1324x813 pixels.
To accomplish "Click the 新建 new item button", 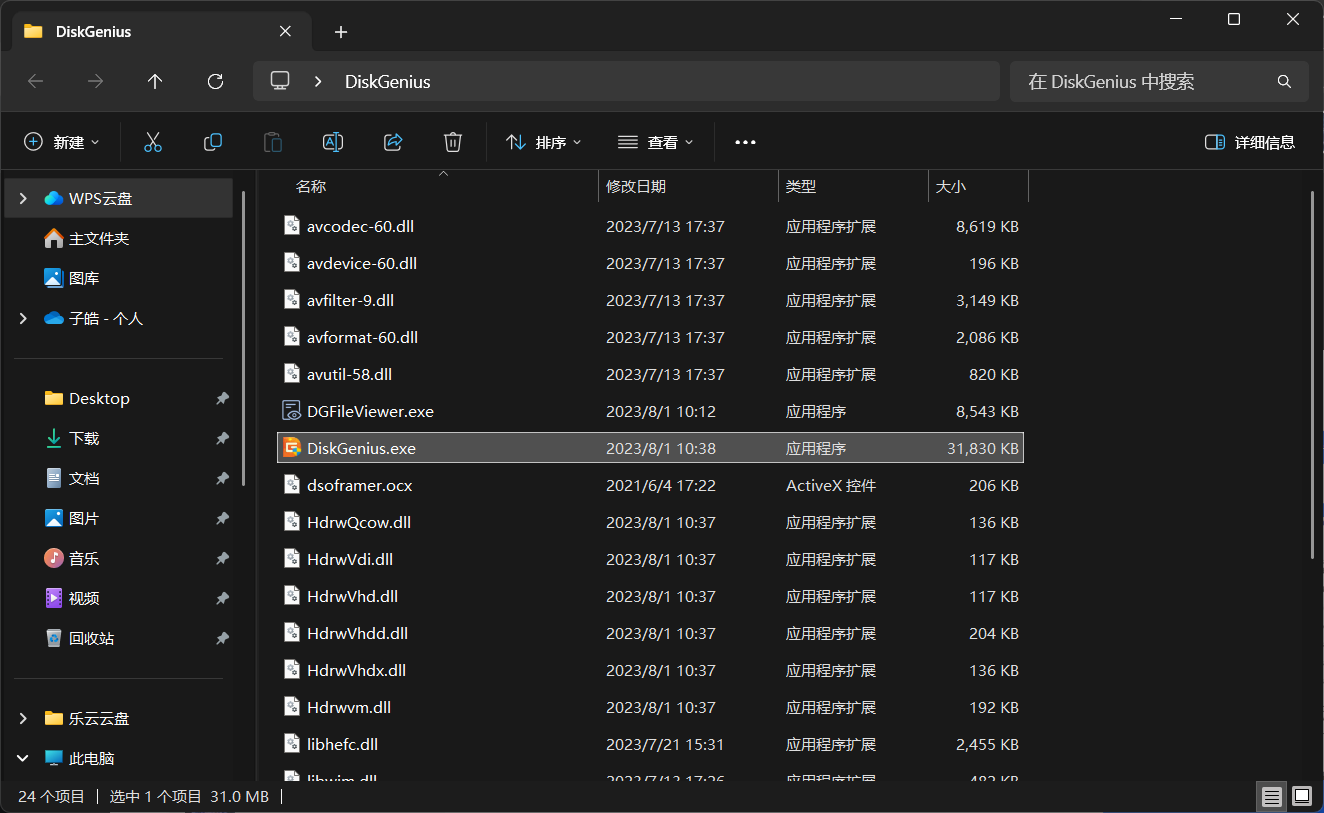I will tap(62, 142).
